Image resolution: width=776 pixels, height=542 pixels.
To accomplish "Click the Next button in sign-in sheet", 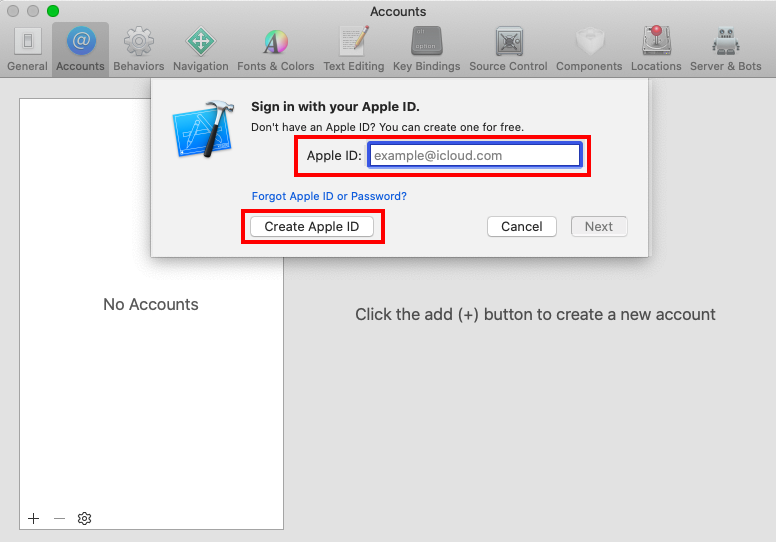I will coord(599,227).
